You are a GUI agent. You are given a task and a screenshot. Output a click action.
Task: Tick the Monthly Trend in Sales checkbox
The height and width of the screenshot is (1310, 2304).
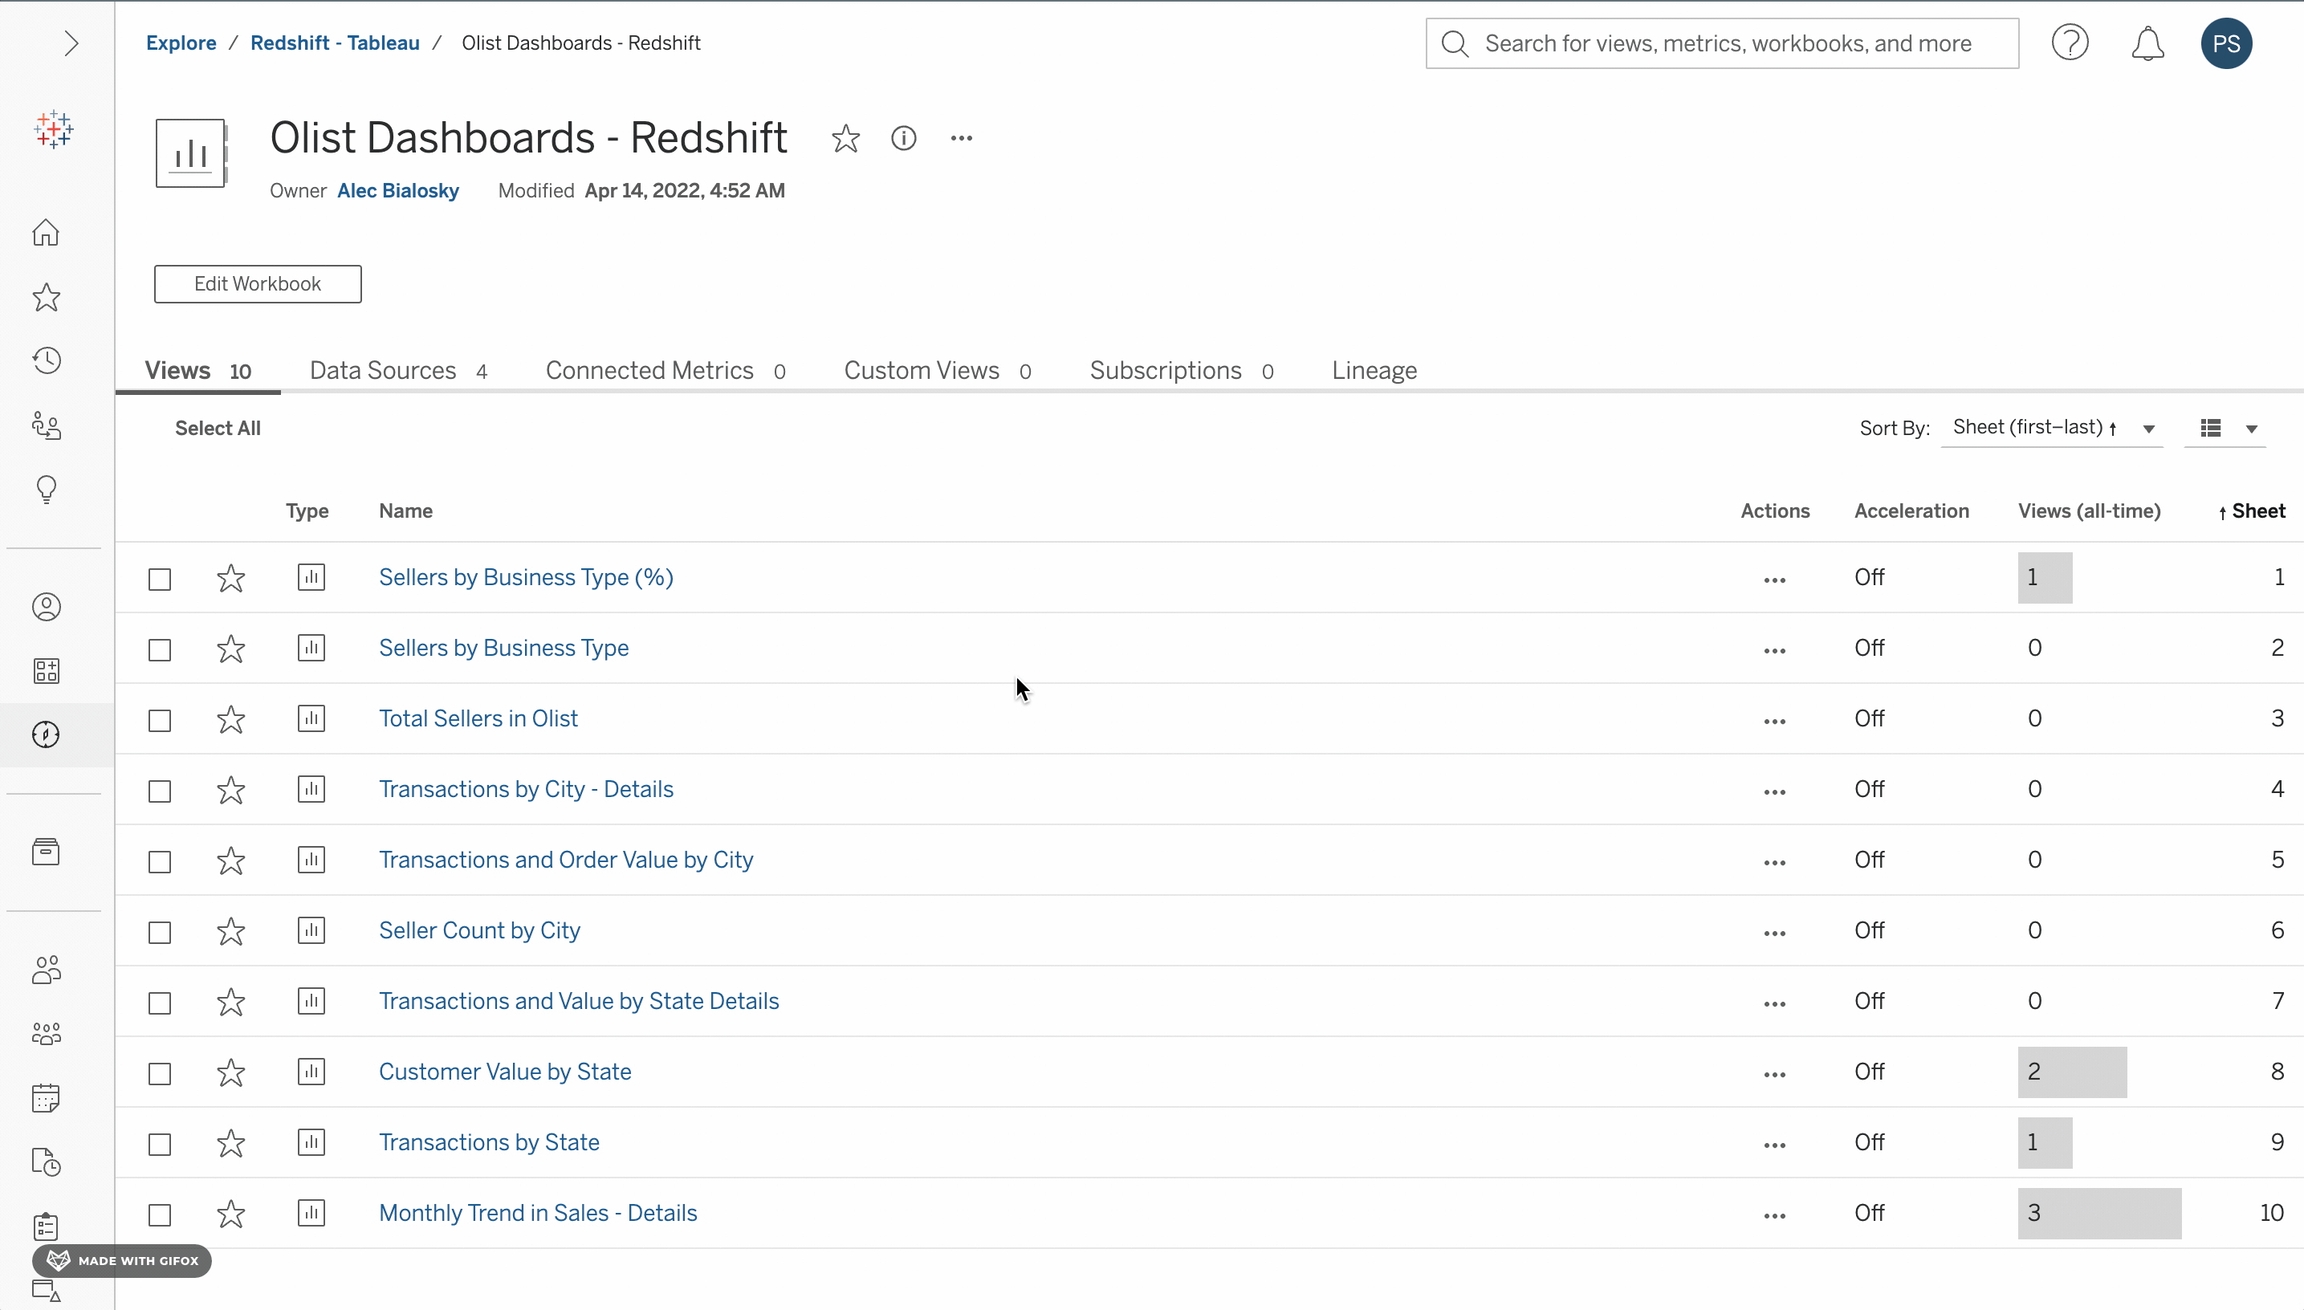(x=160, y=1214)
